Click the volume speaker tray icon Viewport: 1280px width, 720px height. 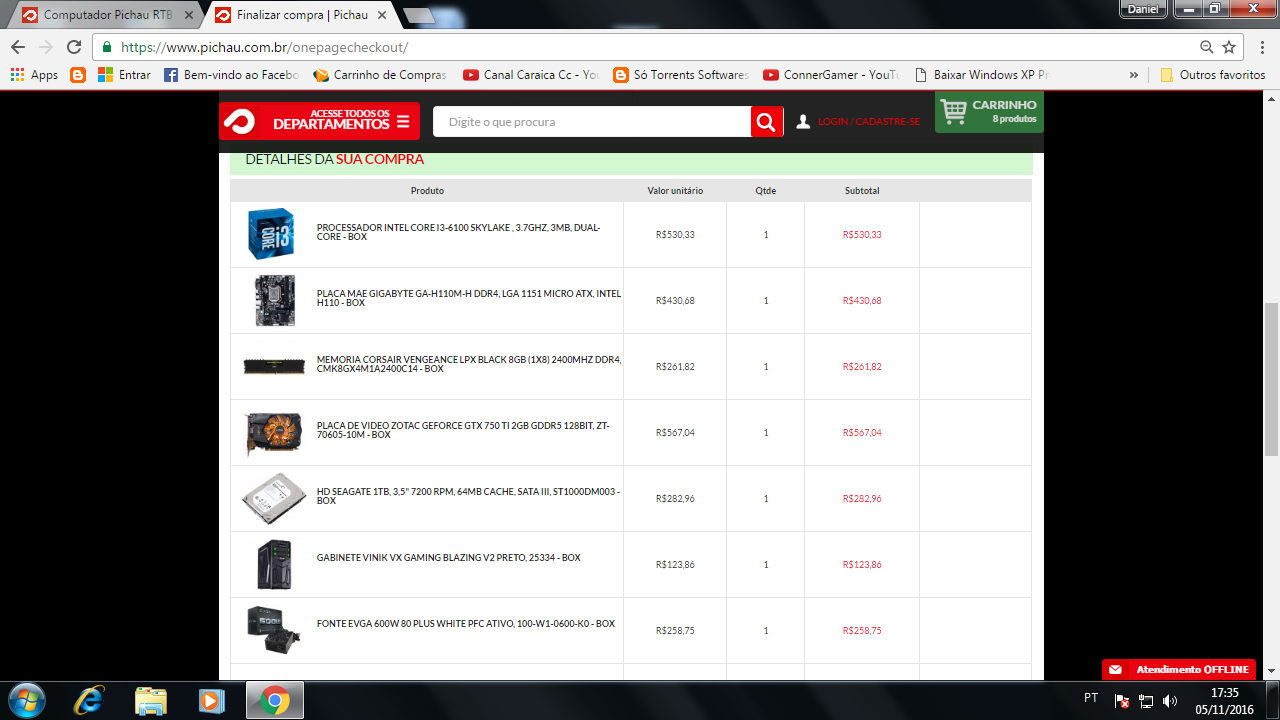[x=1170, y=701]
